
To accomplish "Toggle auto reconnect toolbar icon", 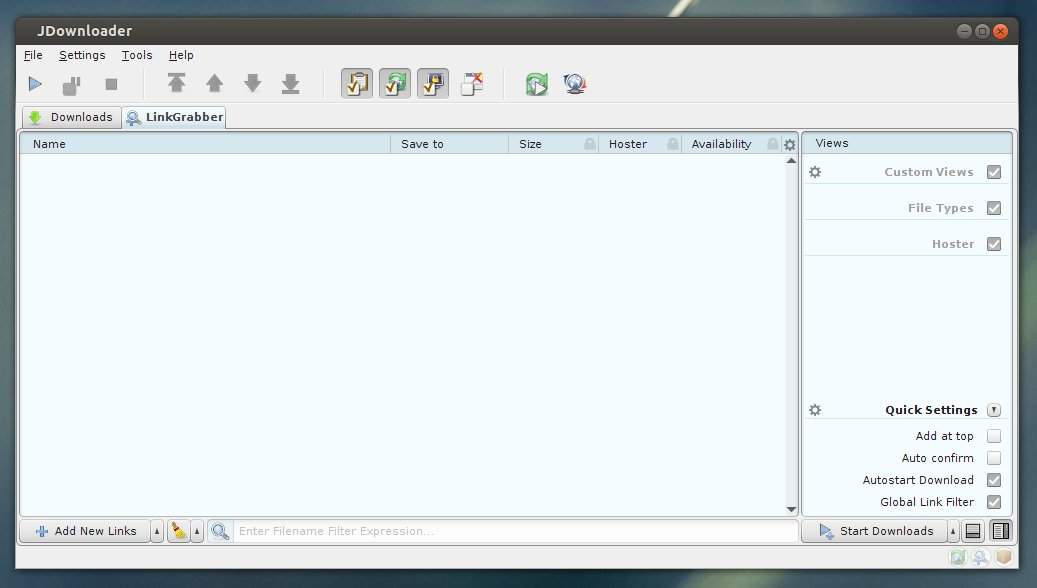I will [395, 83].
